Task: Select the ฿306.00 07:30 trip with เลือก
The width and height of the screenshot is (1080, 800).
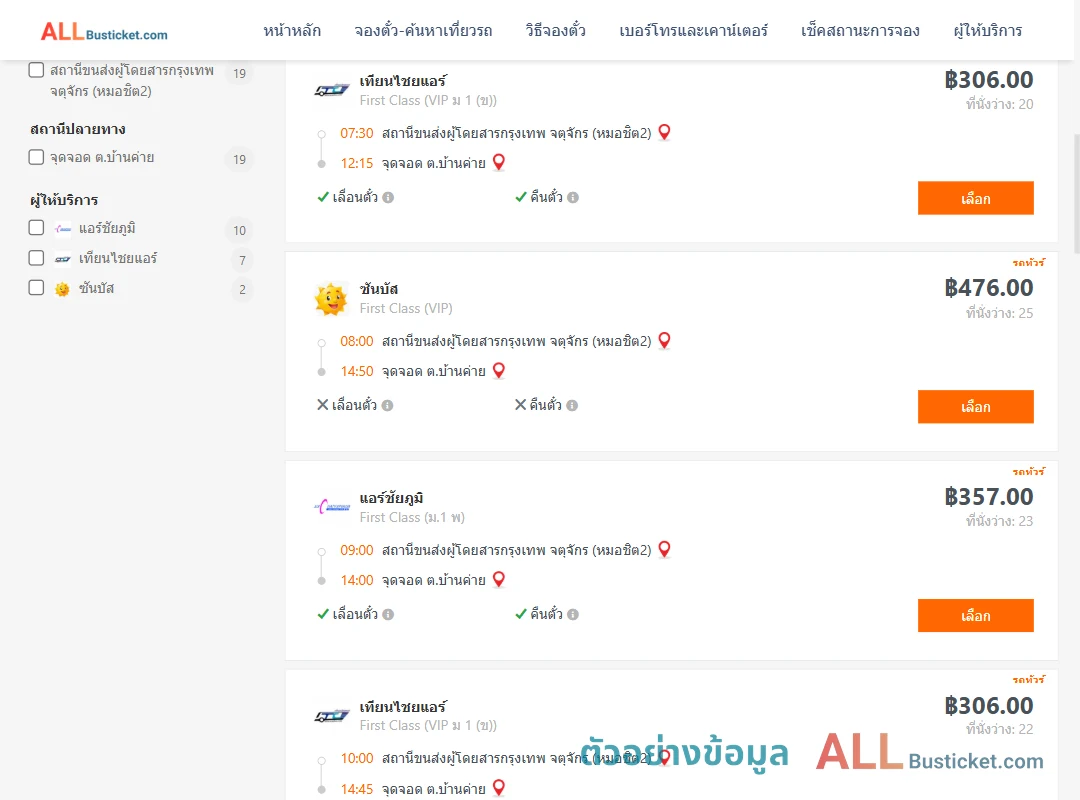Action: [x=975, y=198]
